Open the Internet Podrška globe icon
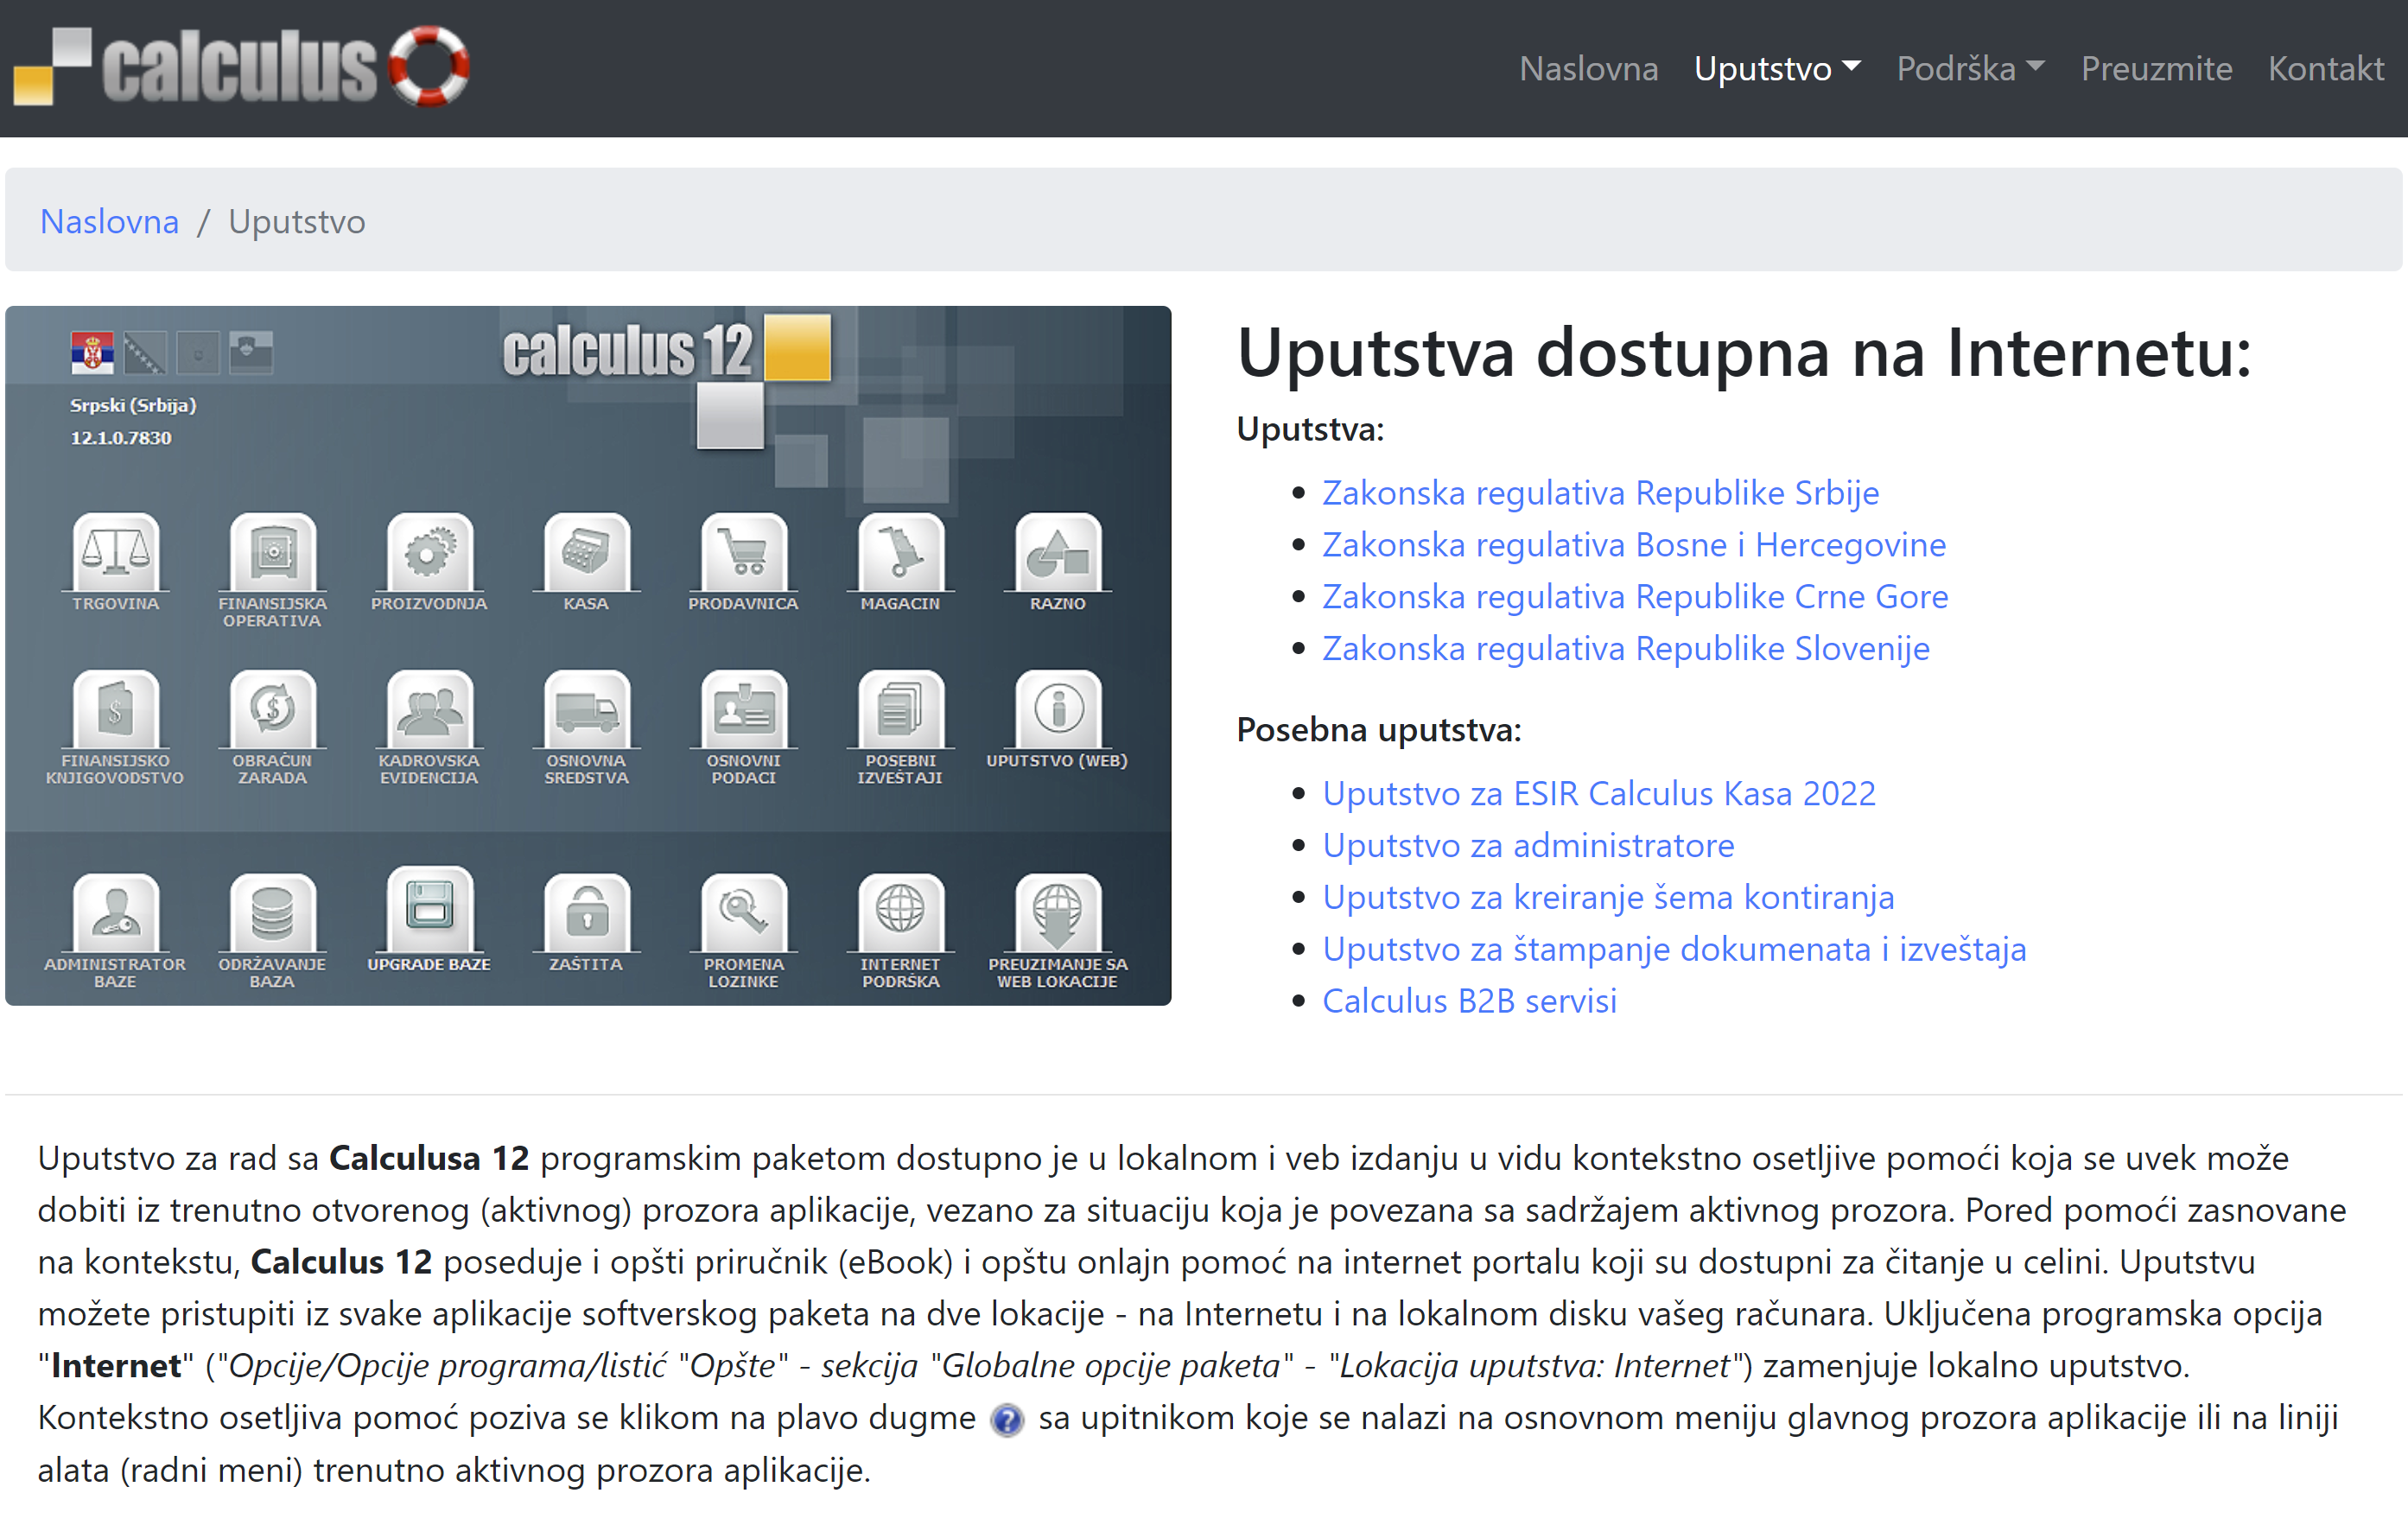Image resolution: width=2408 pixels, height=1525 pixels. (x=900, y=913)
